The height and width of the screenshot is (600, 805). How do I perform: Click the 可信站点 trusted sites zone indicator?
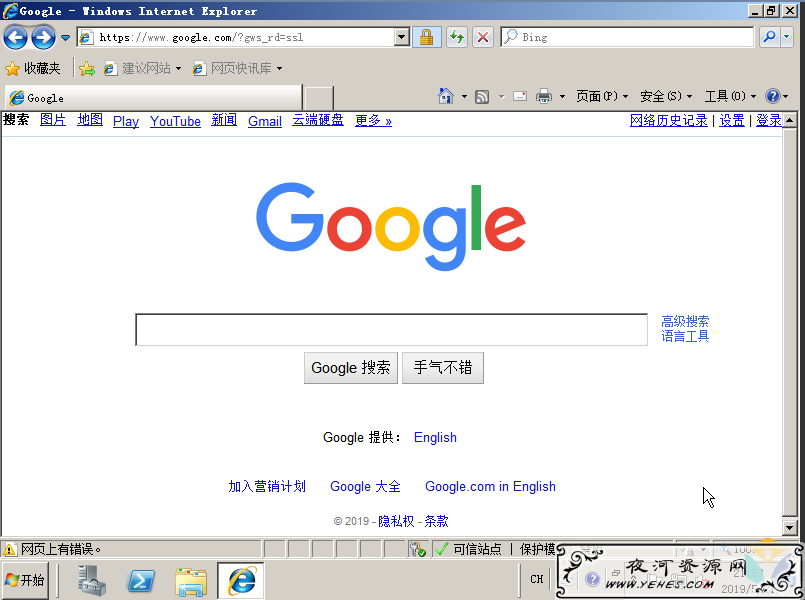(x=468, y=549)
